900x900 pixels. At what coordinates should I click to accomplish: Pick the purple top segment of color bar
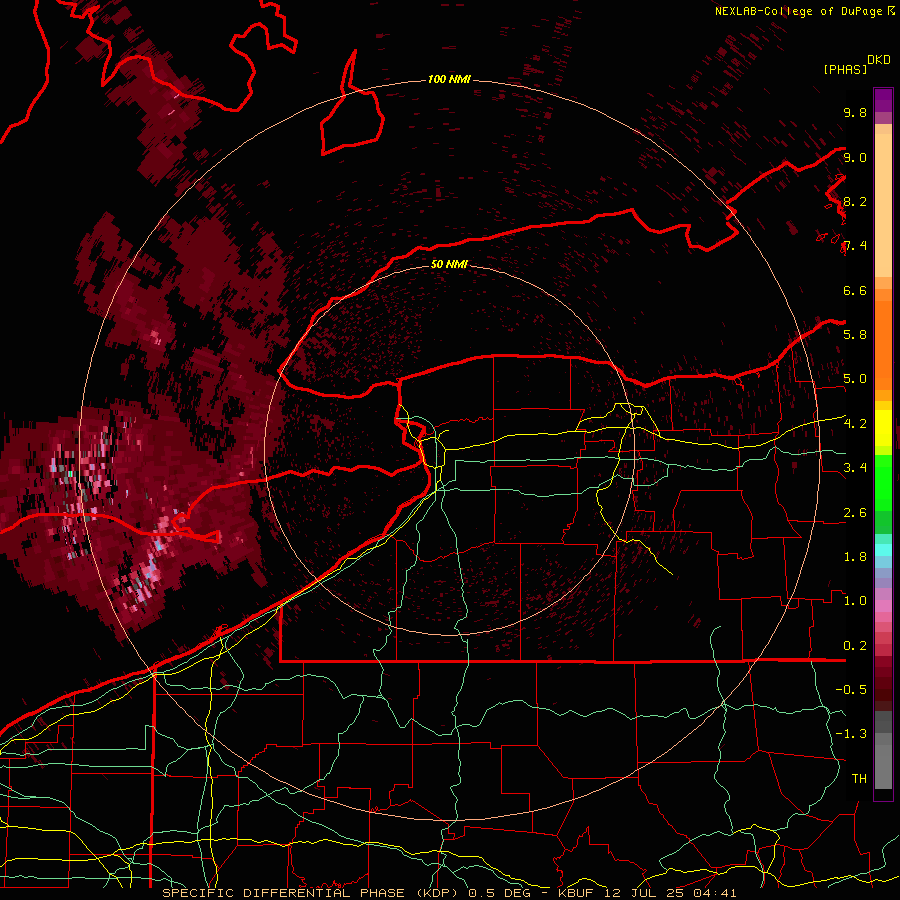(x=883, y=100)
